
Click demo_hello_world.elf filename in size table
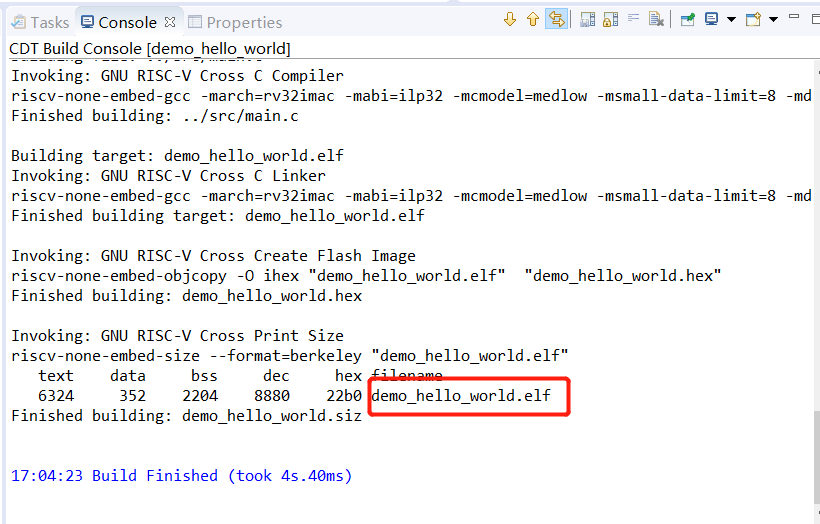coord(461,396)
